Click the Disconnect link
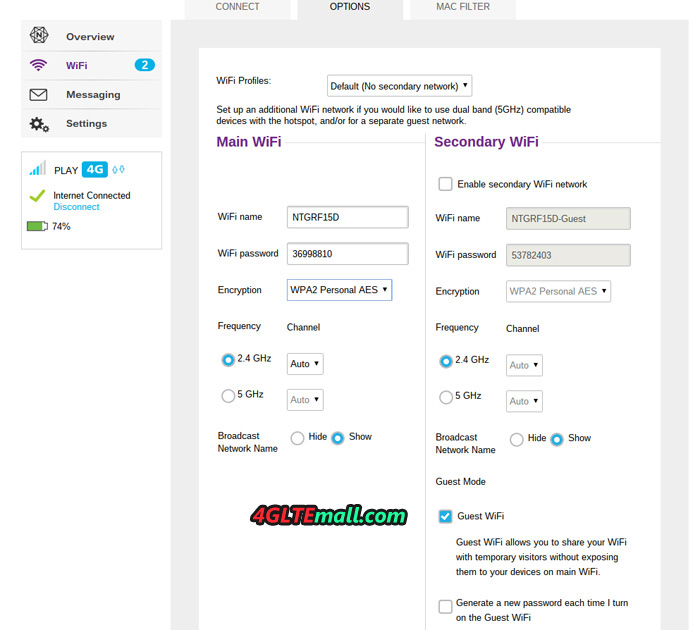 [77, 207]
